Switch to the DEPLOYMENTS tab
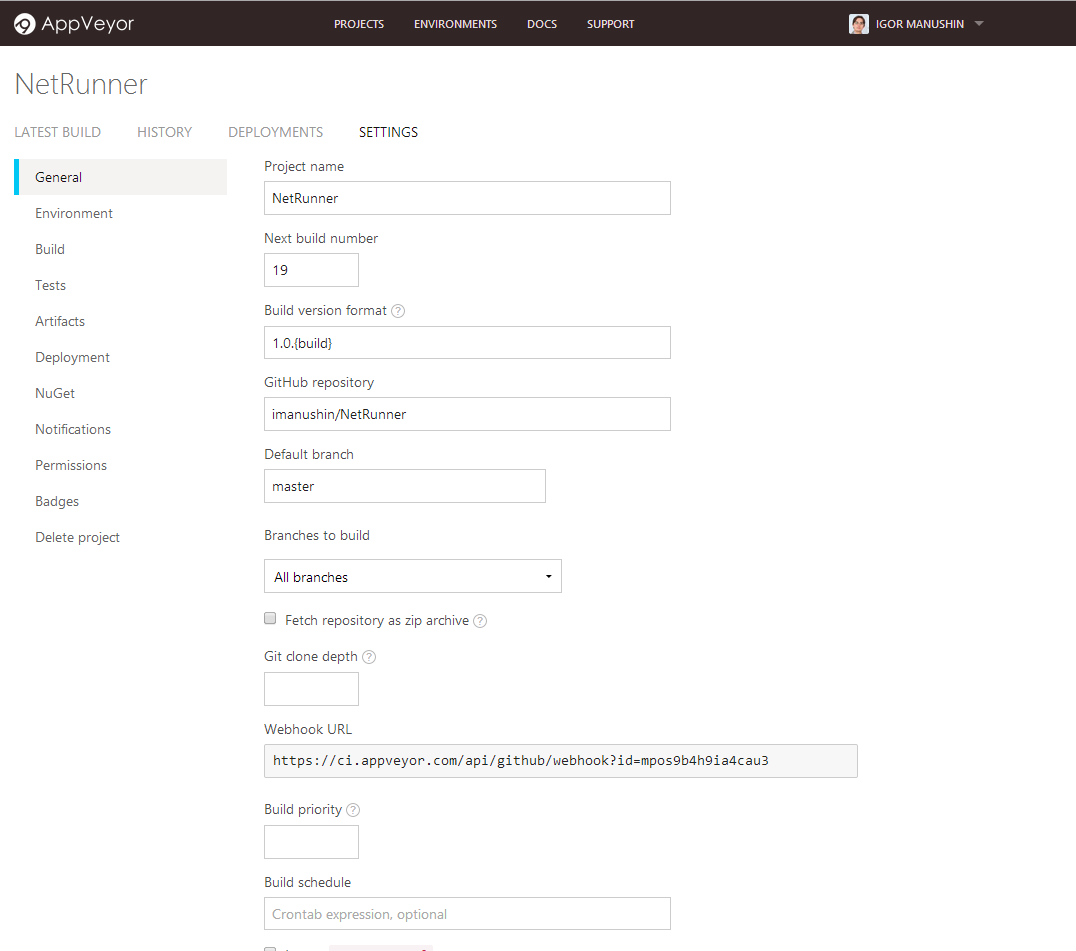Viewport: 1076px width, 951px height. click(x=275, y=131)
